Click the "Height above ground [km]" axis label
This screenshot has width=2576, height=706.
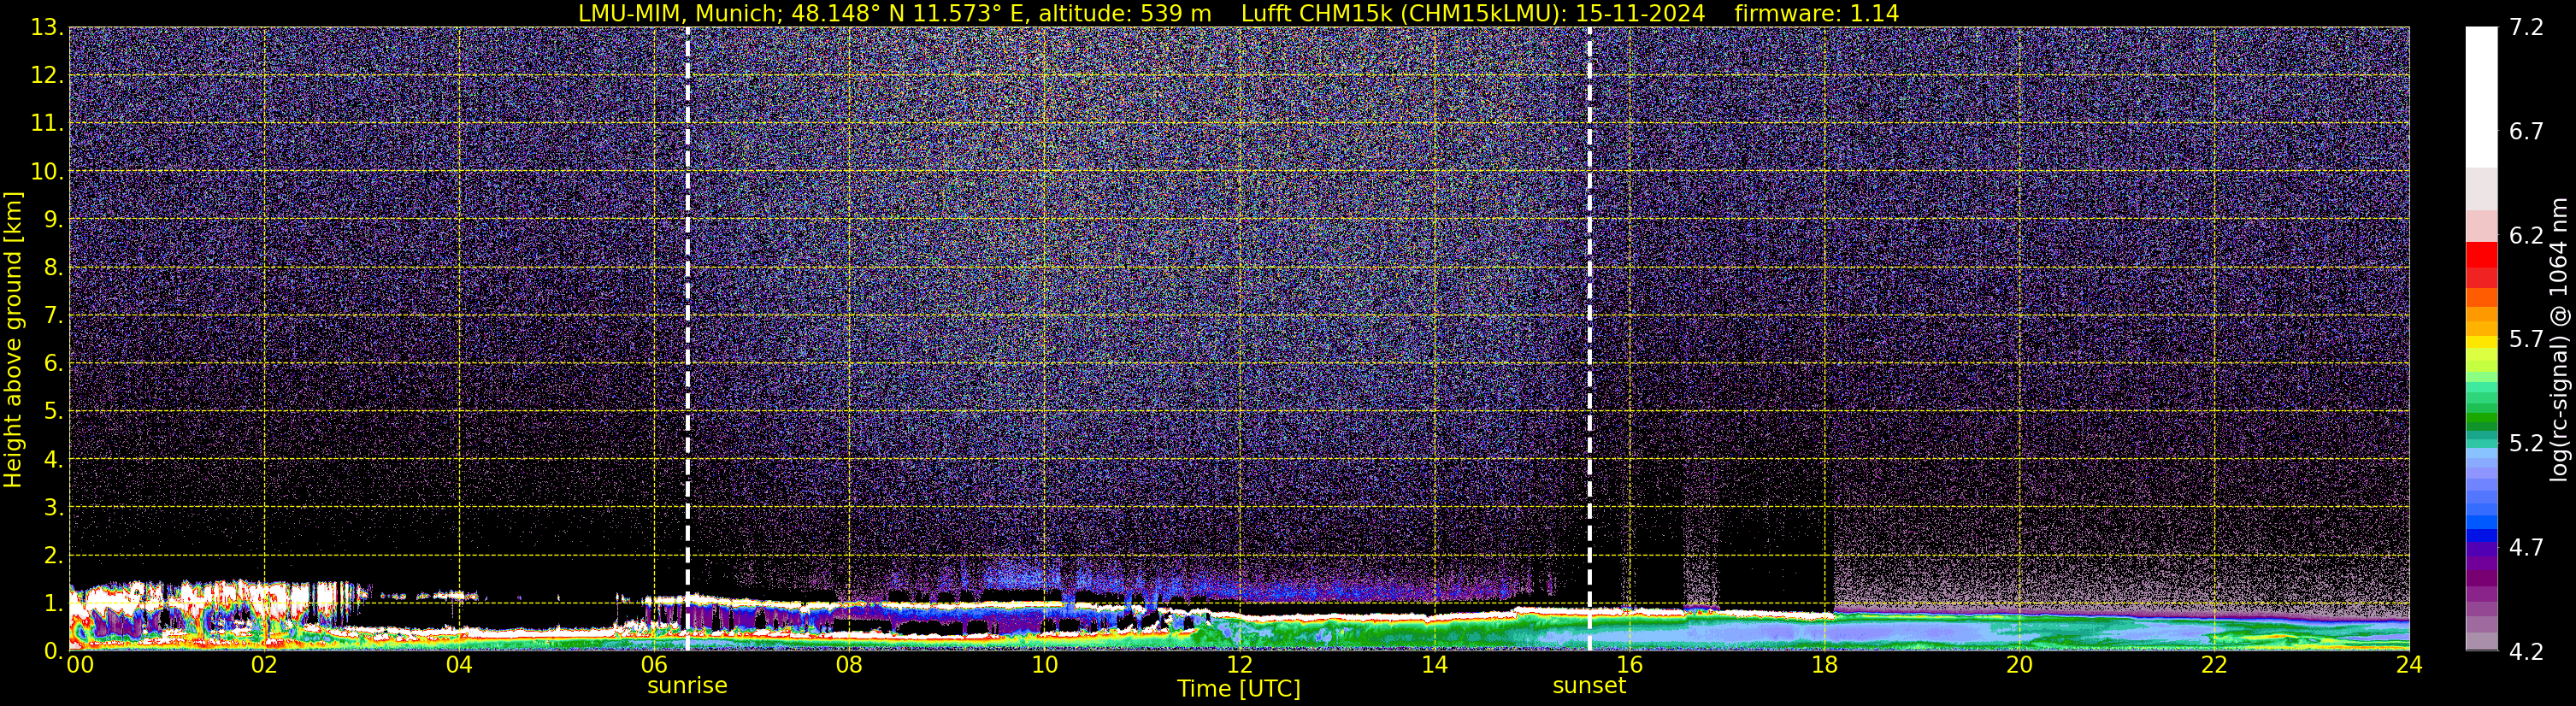pos(13,340)
